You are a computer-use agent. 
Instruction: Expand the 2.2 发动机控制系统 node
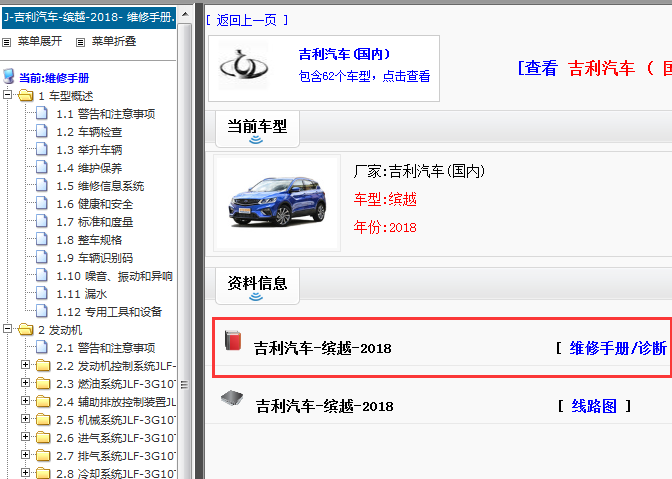click(x=26, y=365)
